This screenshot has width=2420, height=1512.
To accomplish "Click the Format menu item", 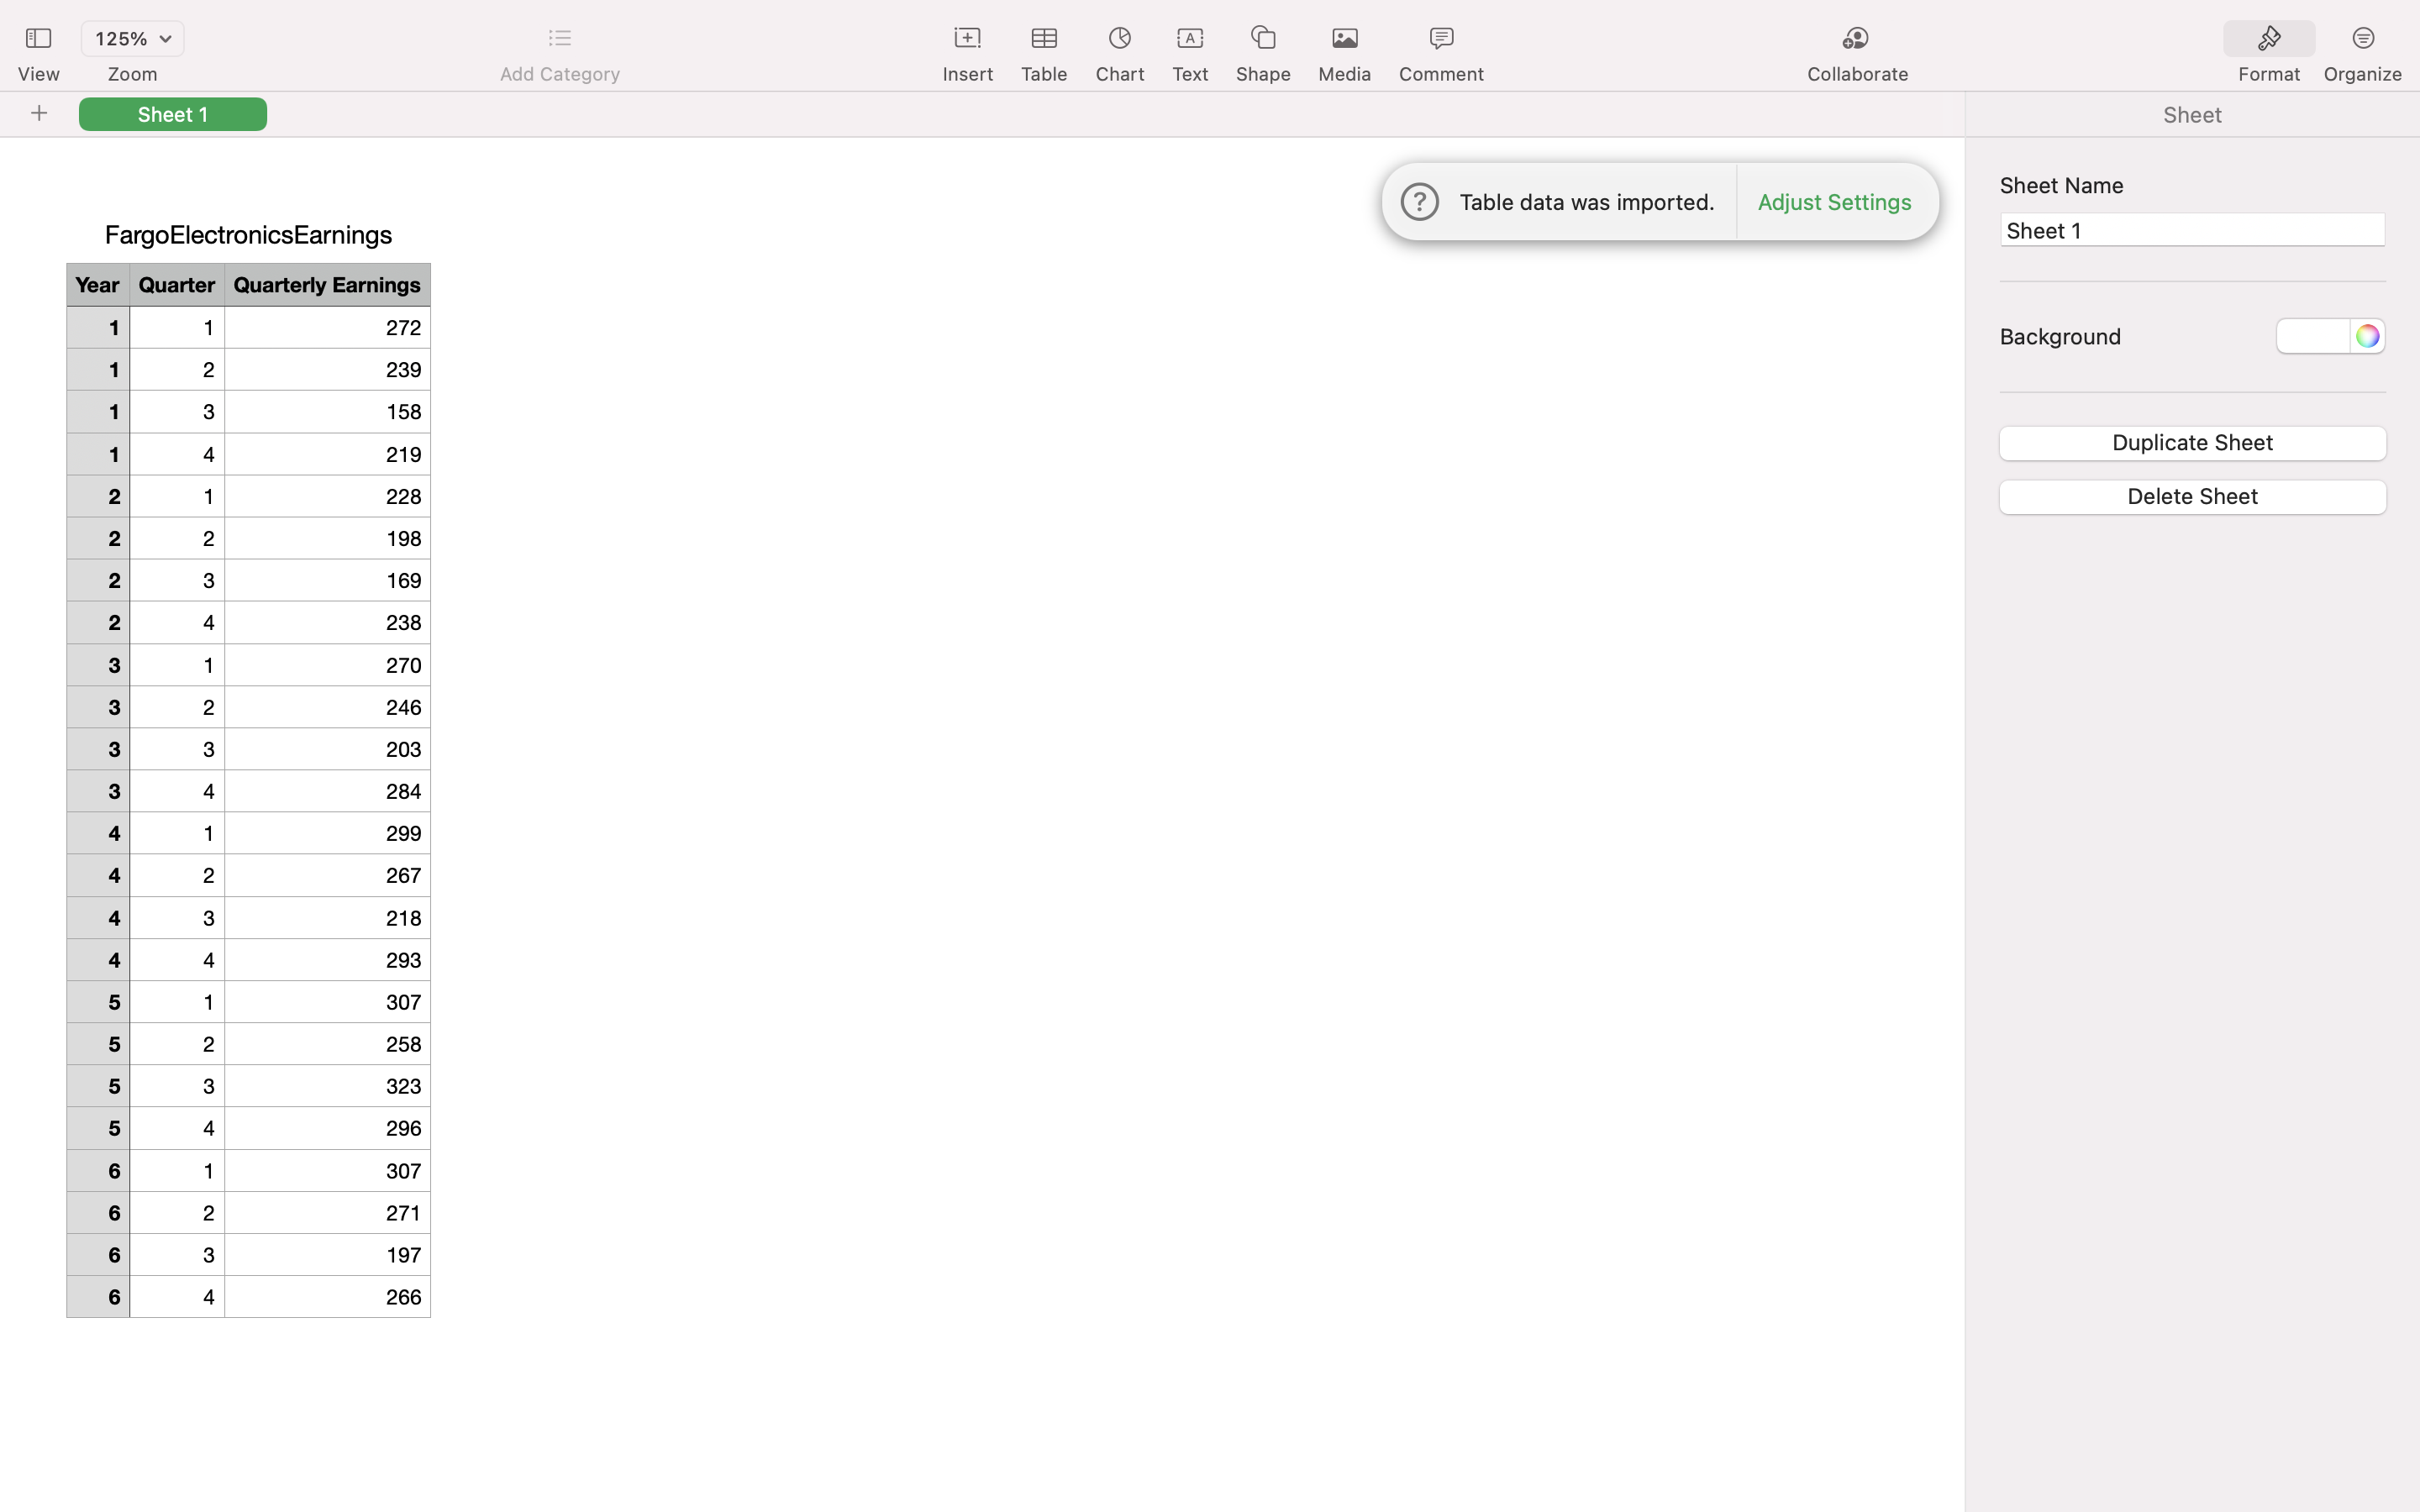I will (x=2269, y=50).
